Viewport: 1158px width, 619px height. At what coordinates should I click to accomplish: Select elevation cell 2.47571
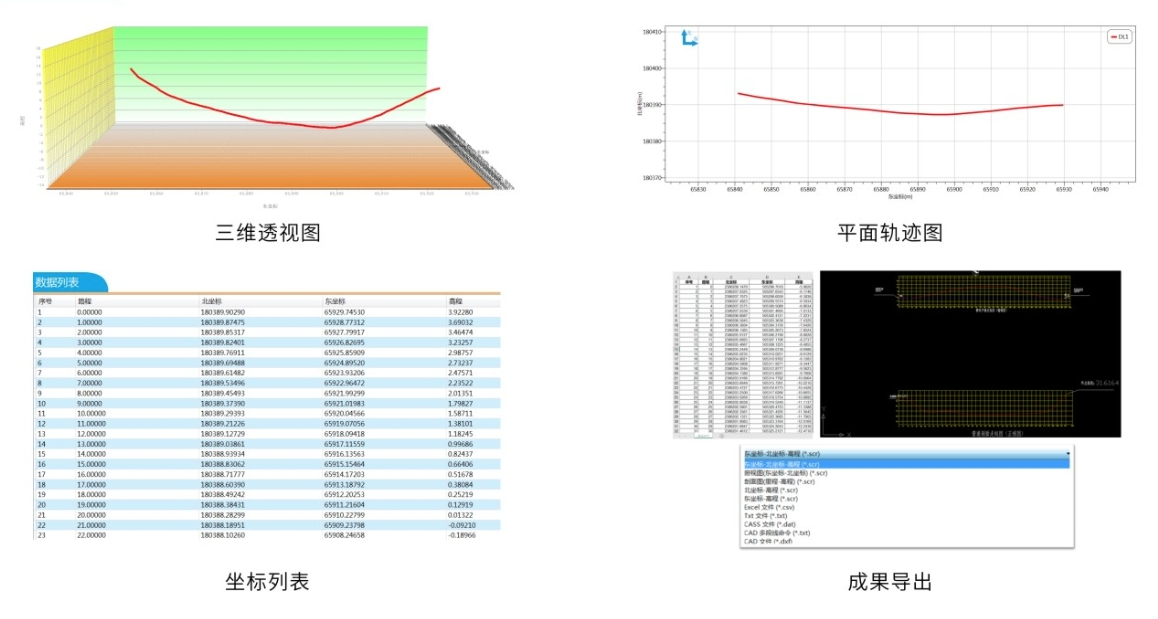[x=460, y=373]
